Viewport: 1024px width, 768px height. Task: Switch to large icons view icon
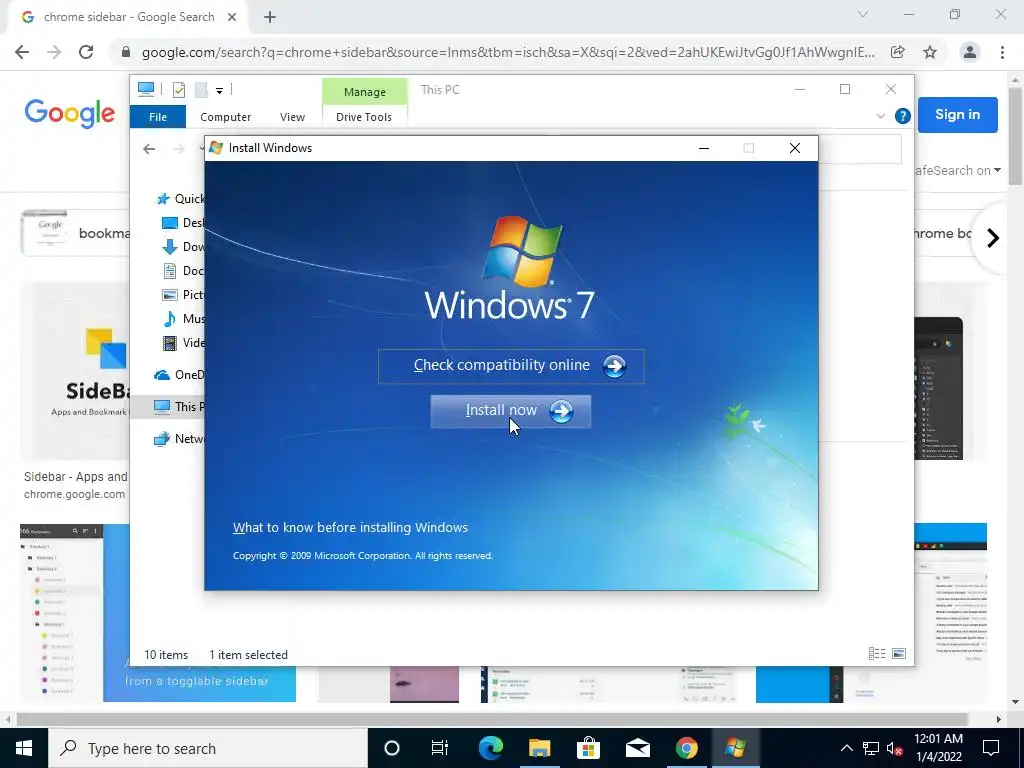pos(899,654)
